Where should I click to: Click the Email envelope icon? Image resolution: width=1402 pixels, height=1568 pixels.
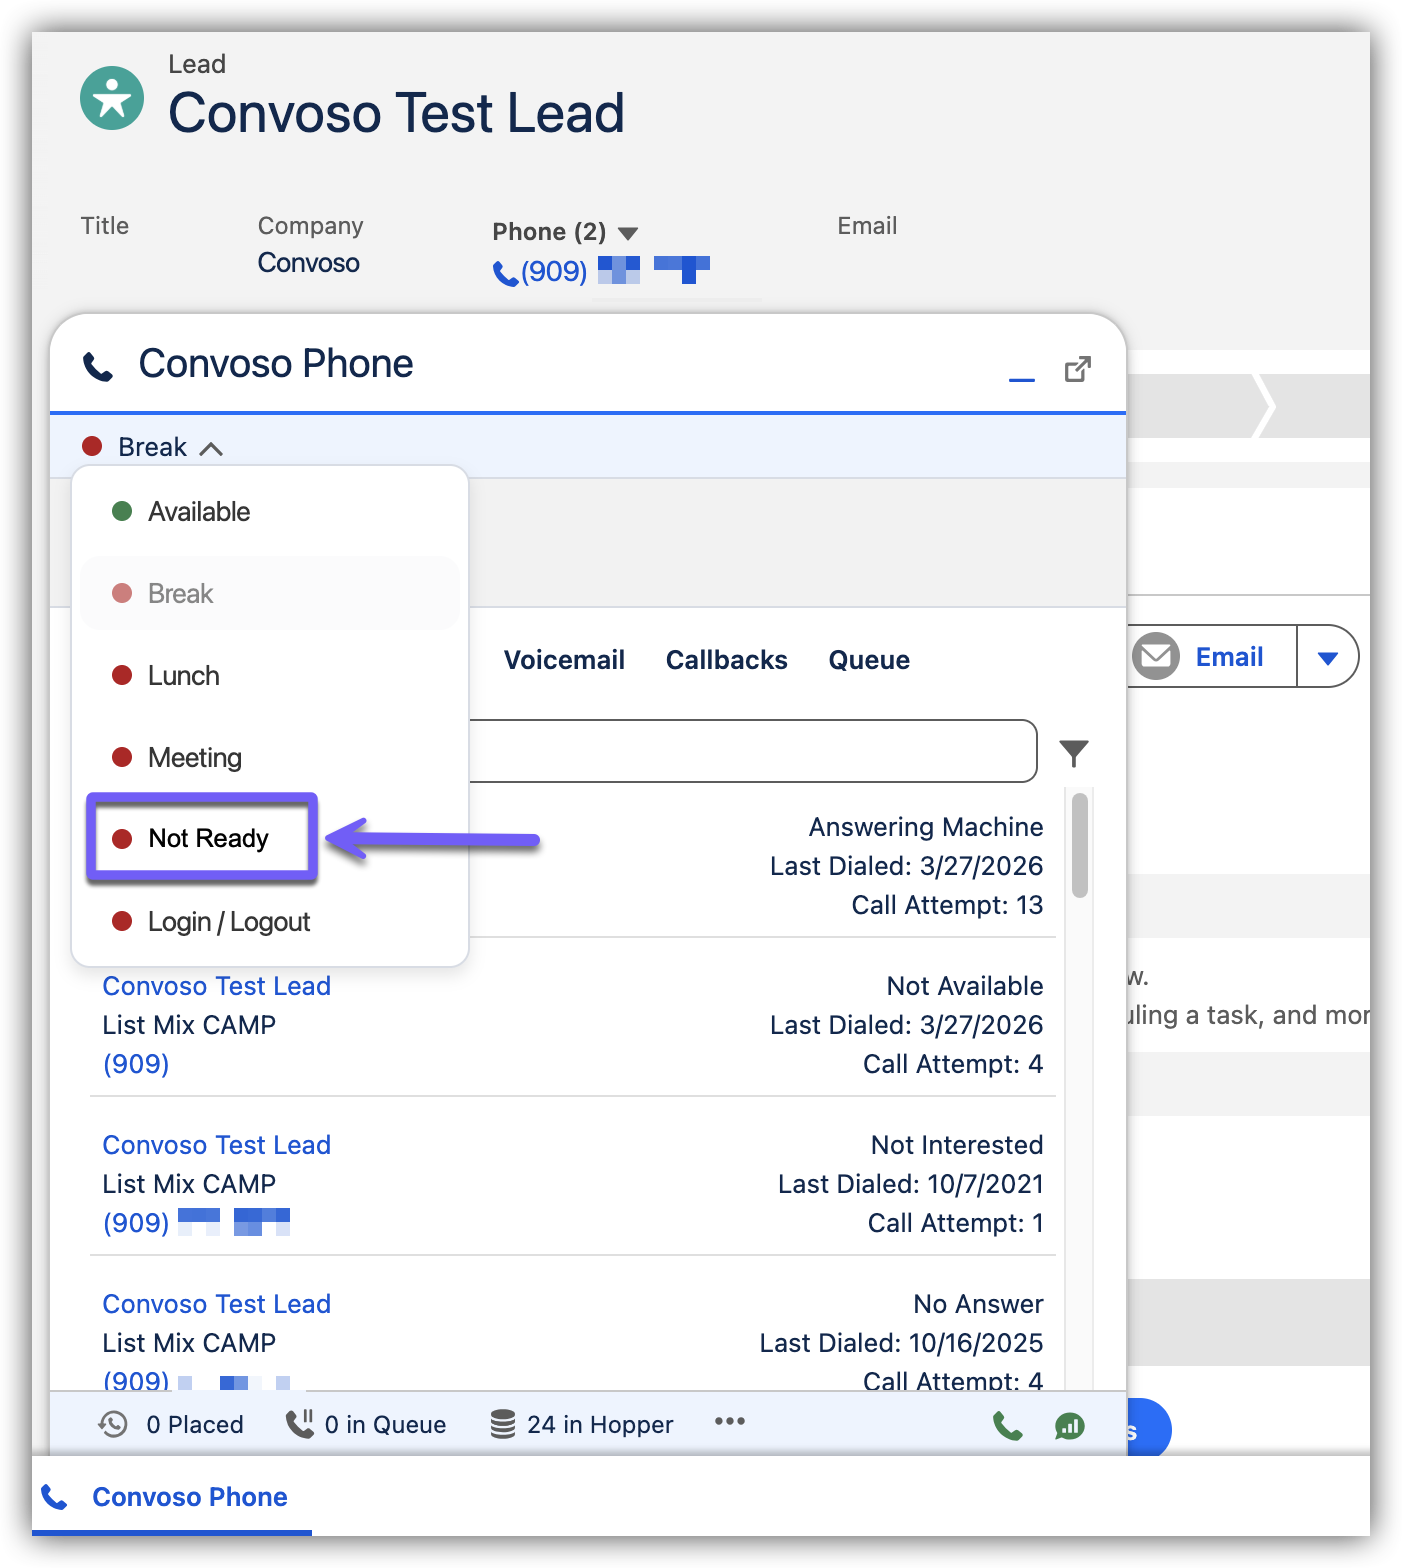1156,657
